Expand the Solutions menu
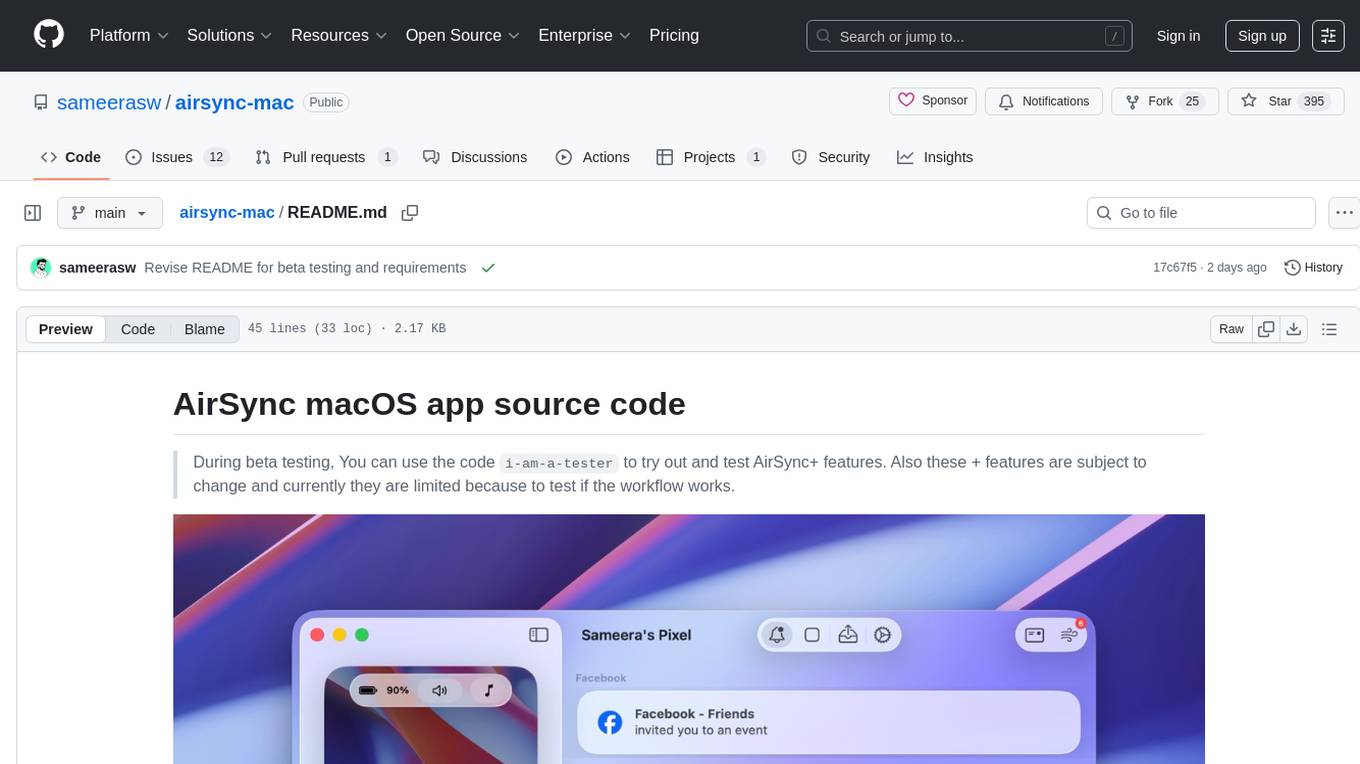The height and width of the screenshot is (764, 1360). (230, 35)
